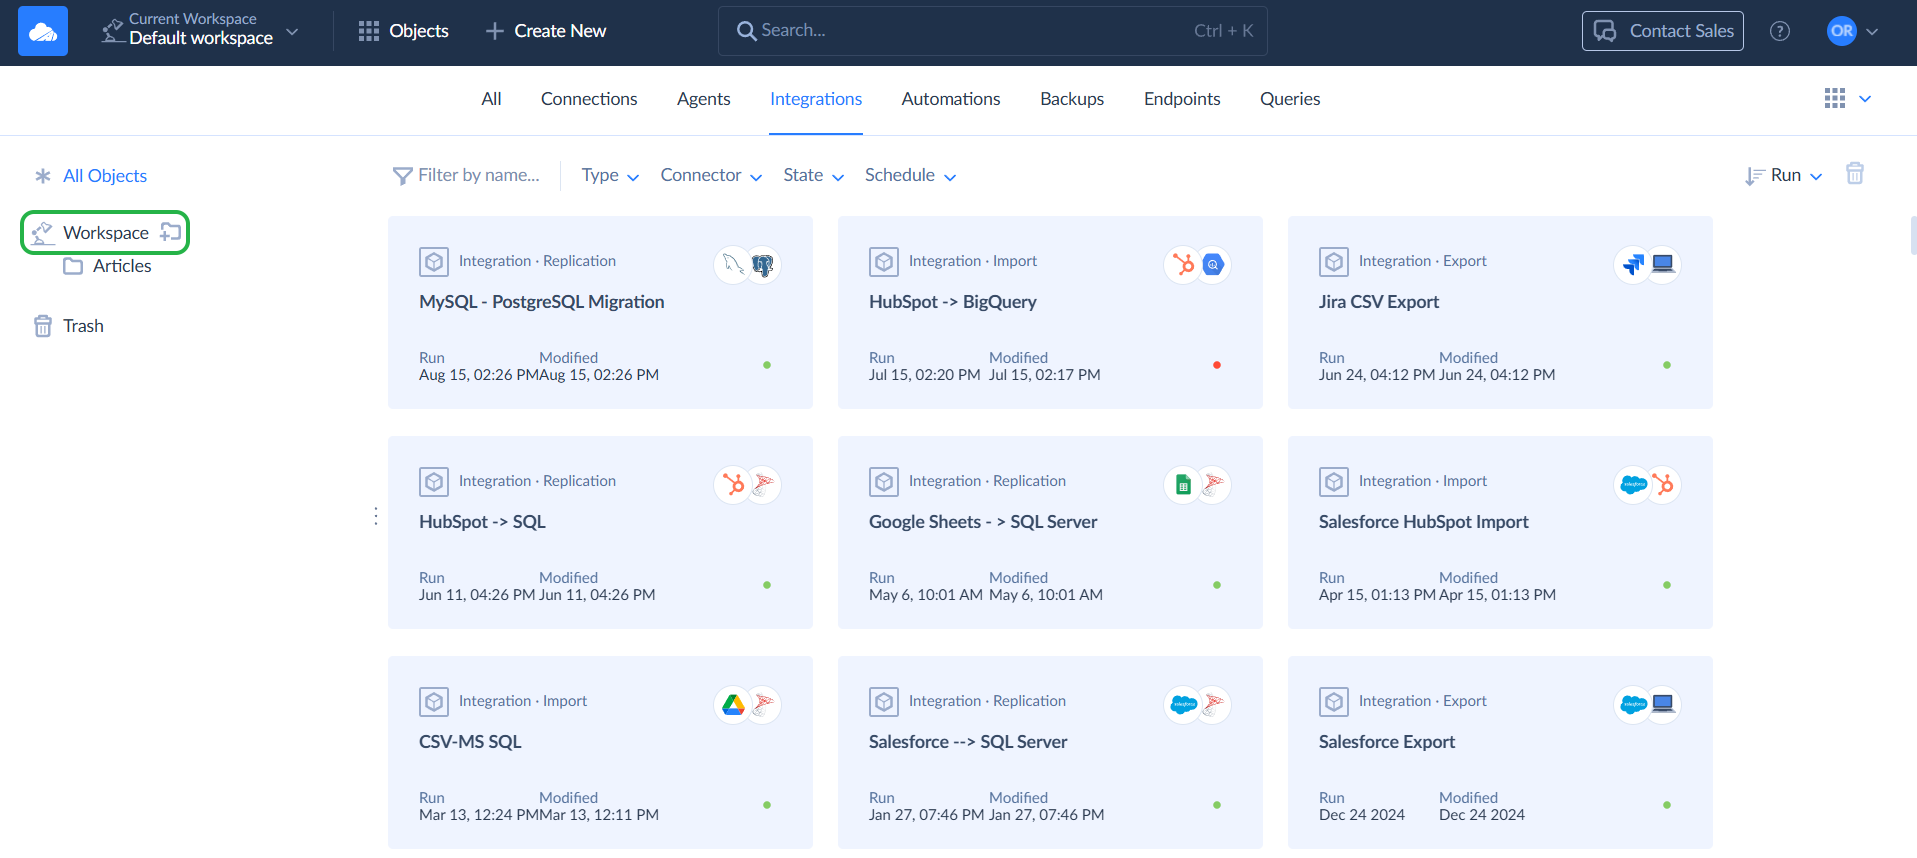Click HubSpot icon on Salesforce HubSpot Import card
Viewport: 1917px width, 858px height.
1663,485
